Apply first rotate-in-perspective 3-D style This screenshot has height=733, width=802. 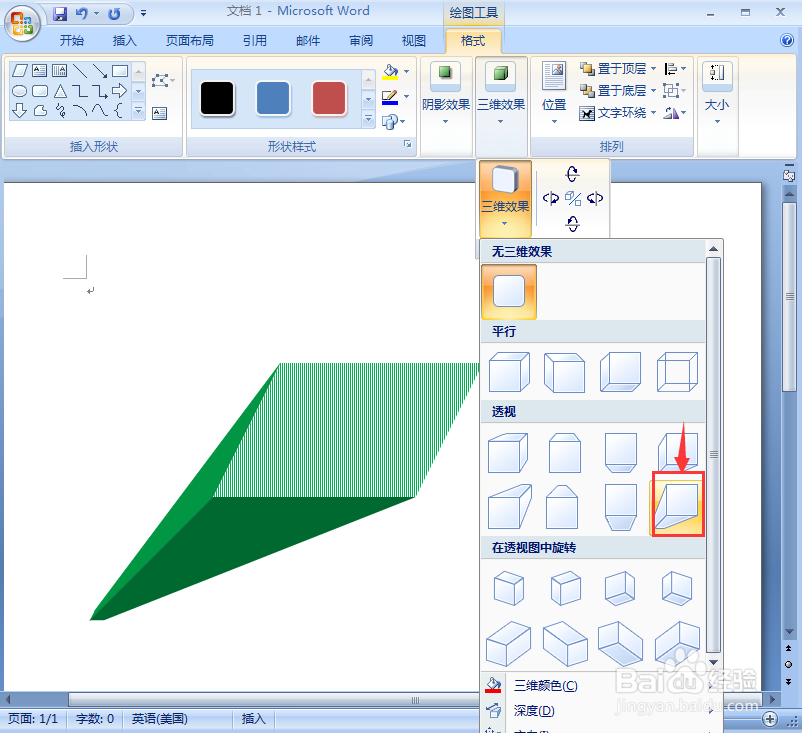[x=509, y=588]
